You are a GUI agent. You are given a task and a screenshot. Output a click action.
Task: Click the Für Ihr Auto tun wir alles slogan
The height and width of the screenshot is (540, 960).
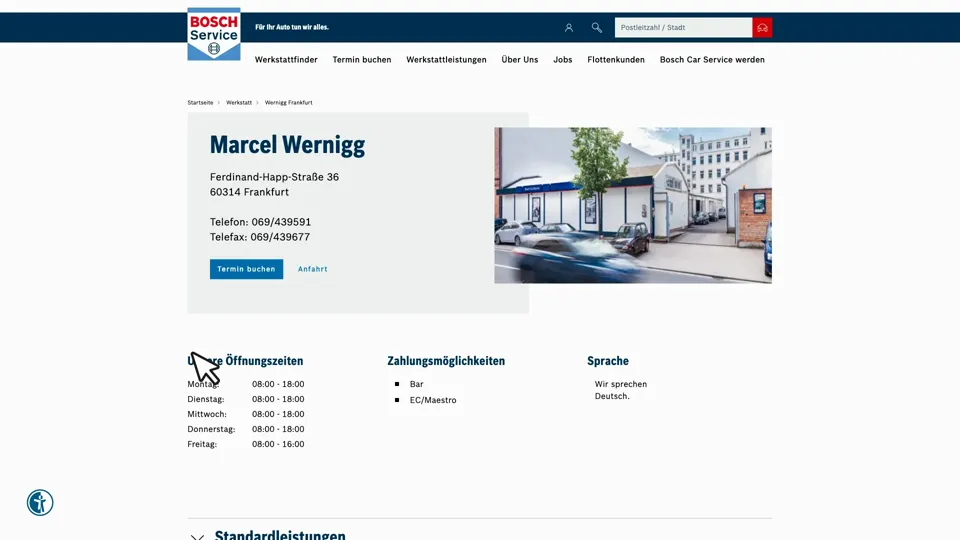[x=292, y=27]
